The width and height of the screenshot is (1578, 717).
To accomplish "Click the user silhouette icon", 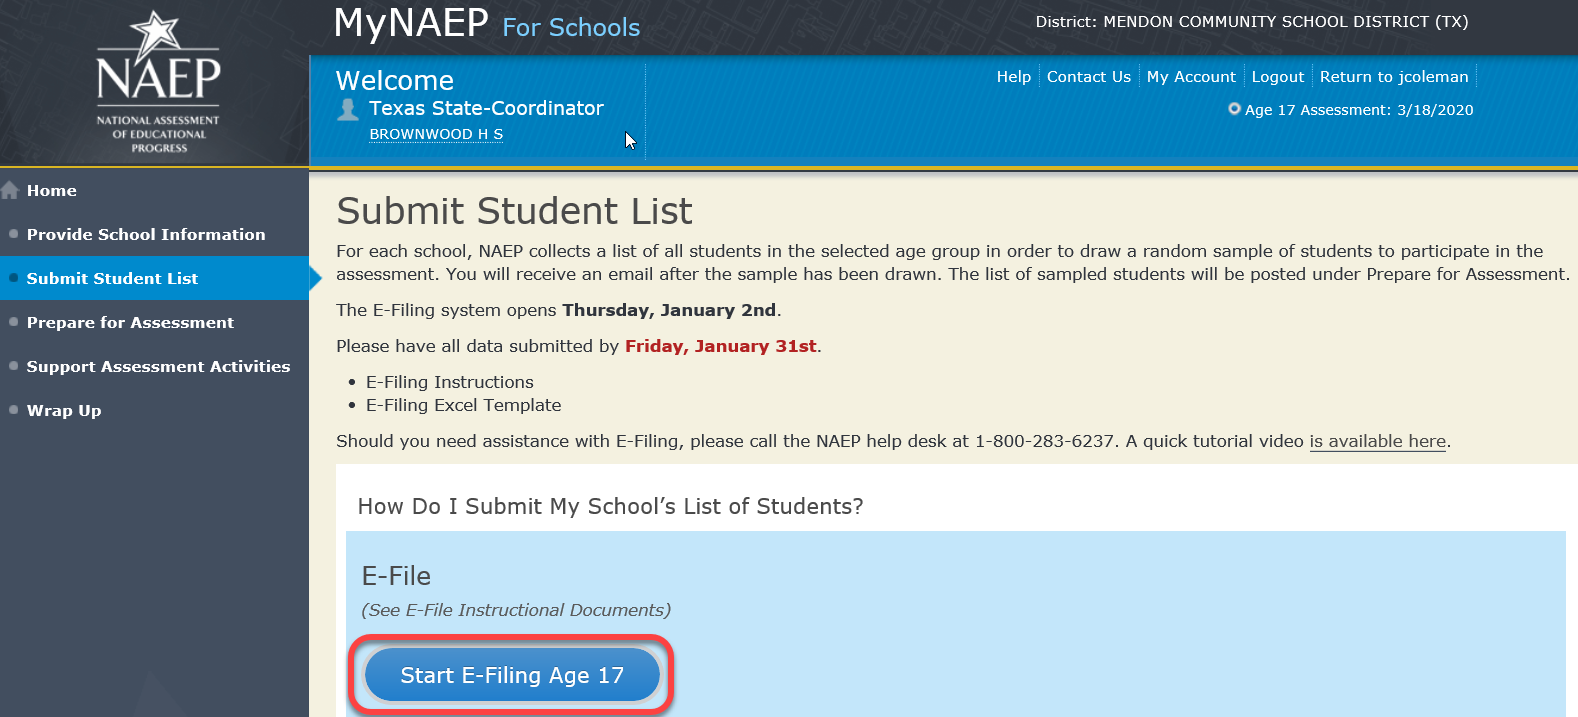I will pos(348,110).
